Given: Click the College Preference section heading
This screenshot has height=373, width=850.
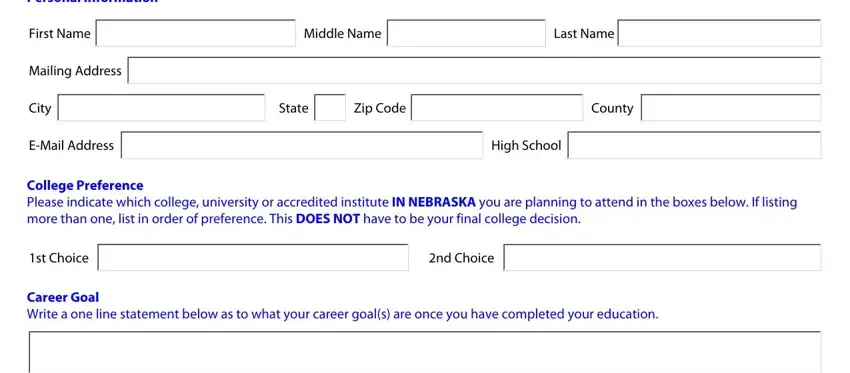Looking at the screenshot, I should click(x=85, y=185).
